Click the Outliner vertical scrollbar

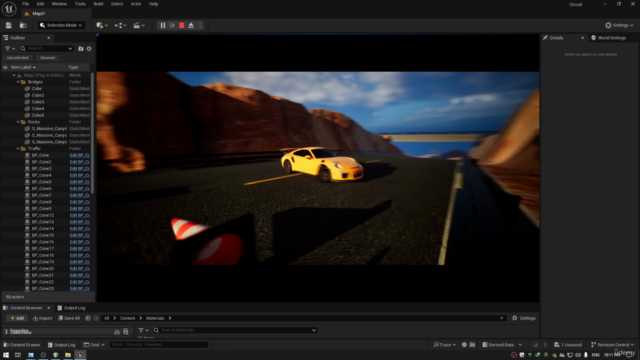point(93,133)
